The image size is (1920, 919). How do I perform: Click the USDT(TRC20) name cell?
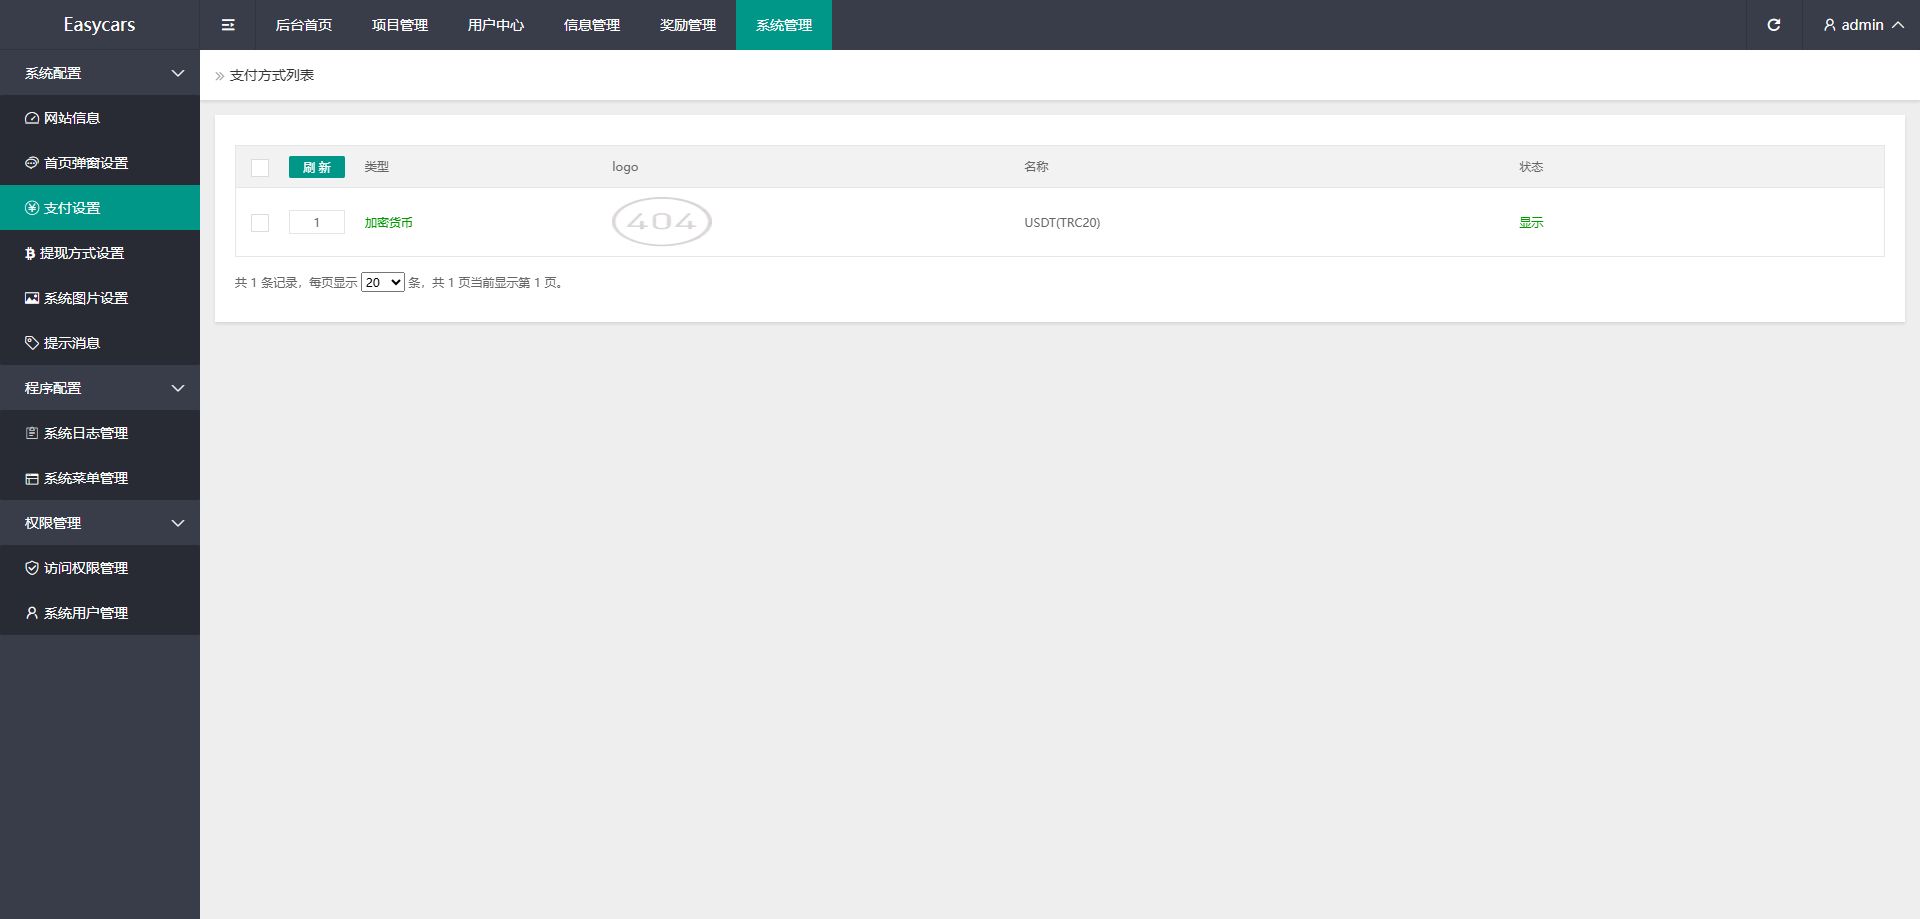(x=1062, y=223)
